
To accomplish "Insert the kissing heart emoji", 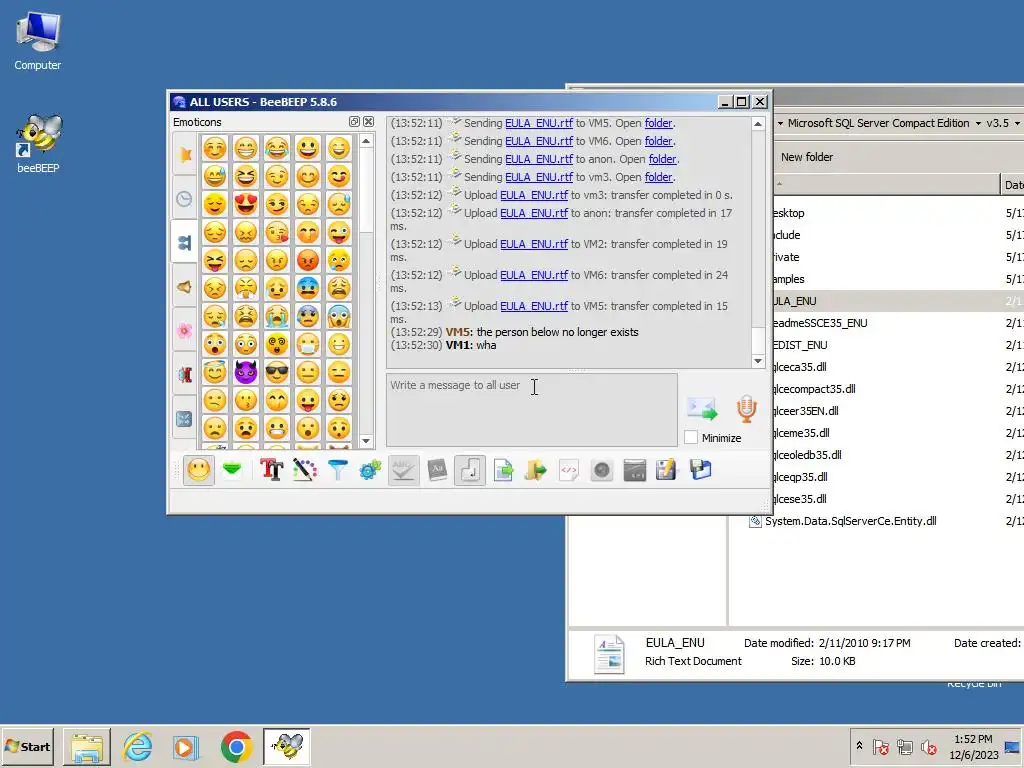I will 277,232.
